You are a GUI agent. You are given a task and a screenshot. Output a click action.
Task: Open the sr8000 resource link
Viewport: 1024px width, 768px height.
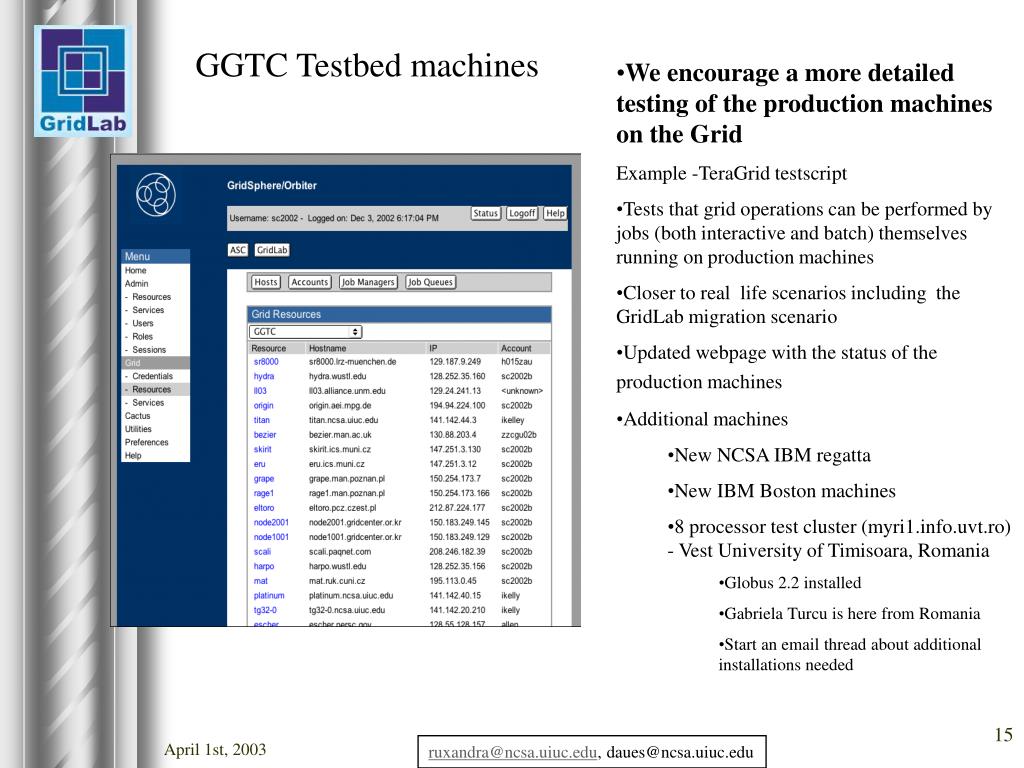266,362
